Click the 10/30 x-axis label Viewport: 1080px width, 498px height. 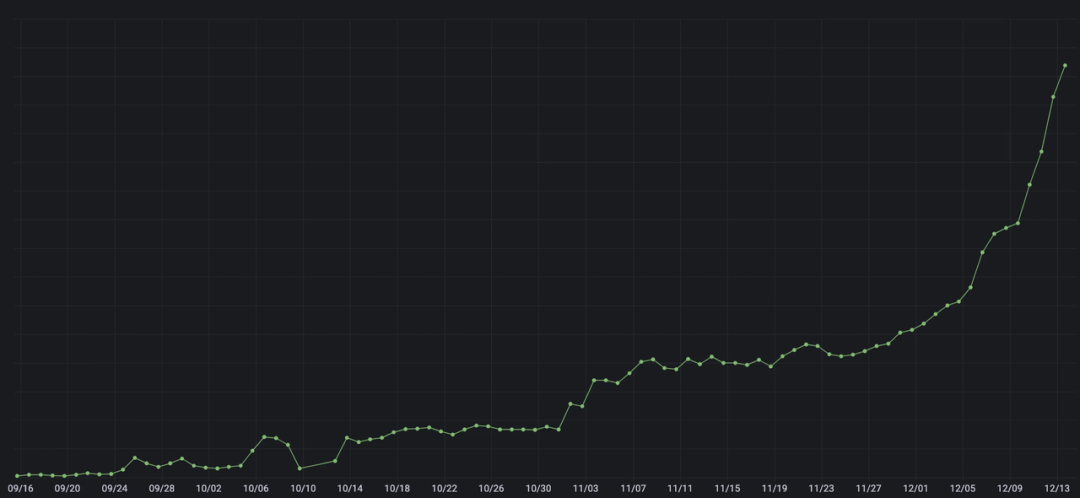click(x=538, y=489)
